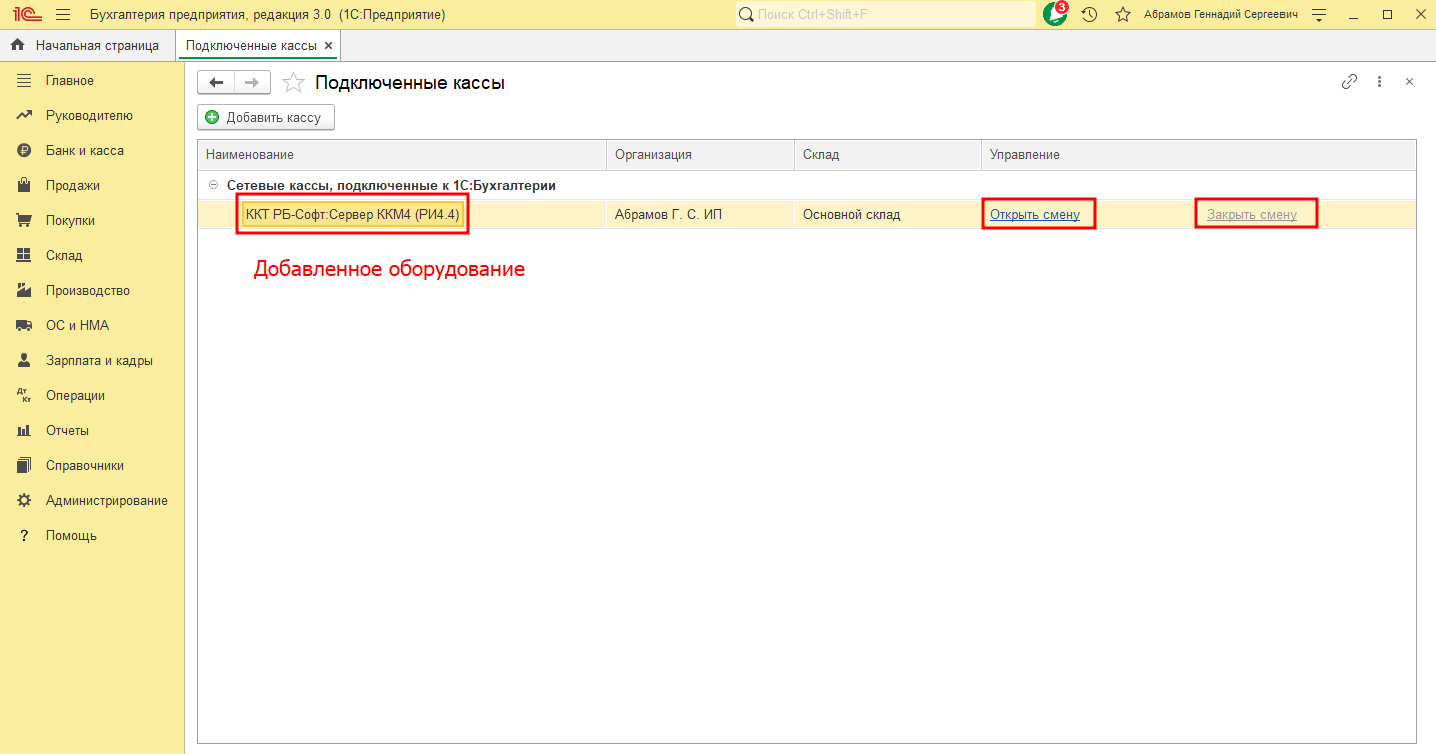The width and height of the screenshot is (1436, 754).
Task: Click Склад column header
Action: (888, 155)
